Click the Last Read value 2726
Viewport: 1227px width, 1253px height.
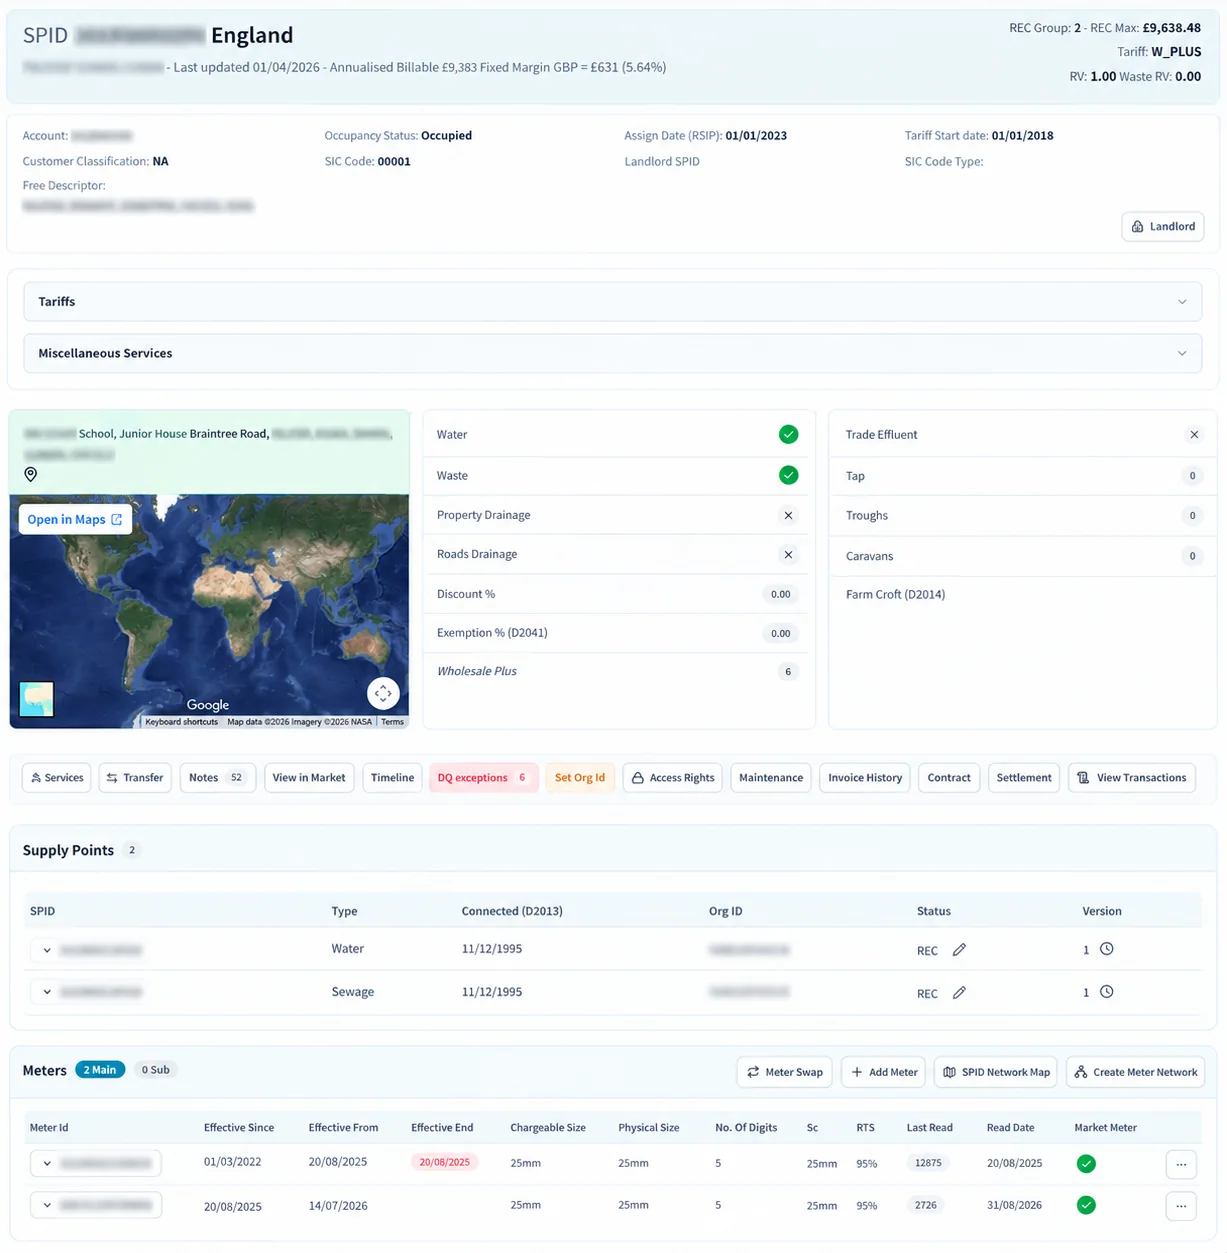click(926, 1205)
